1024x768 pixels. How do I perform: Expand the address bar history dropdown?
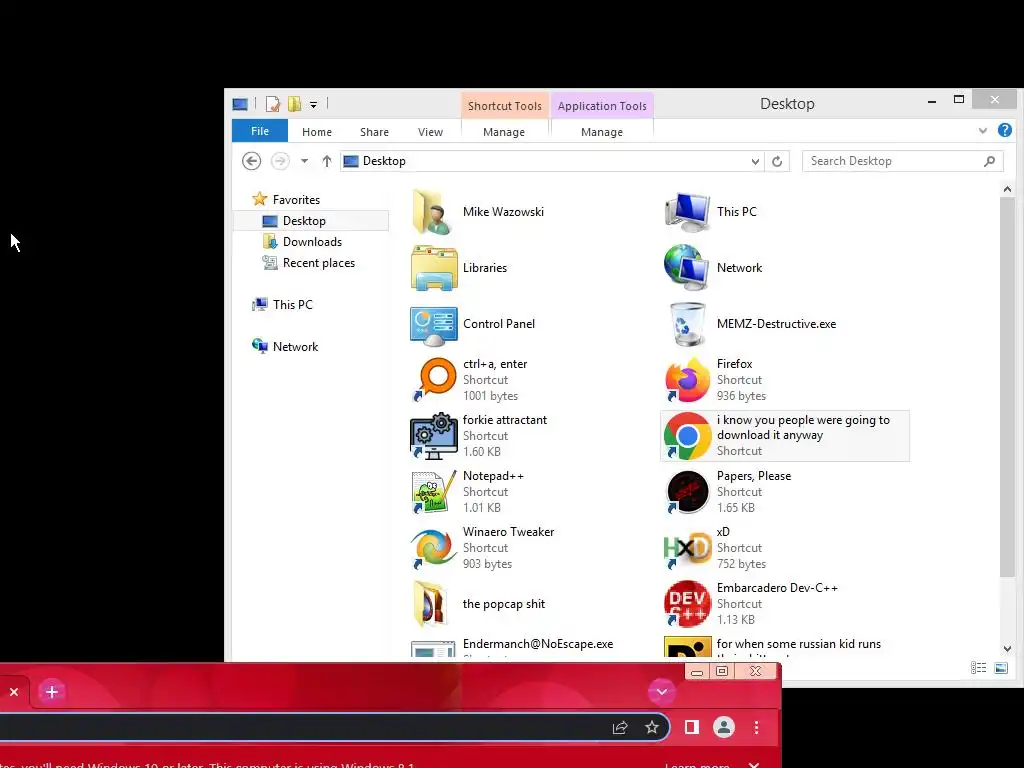point(755,161)
